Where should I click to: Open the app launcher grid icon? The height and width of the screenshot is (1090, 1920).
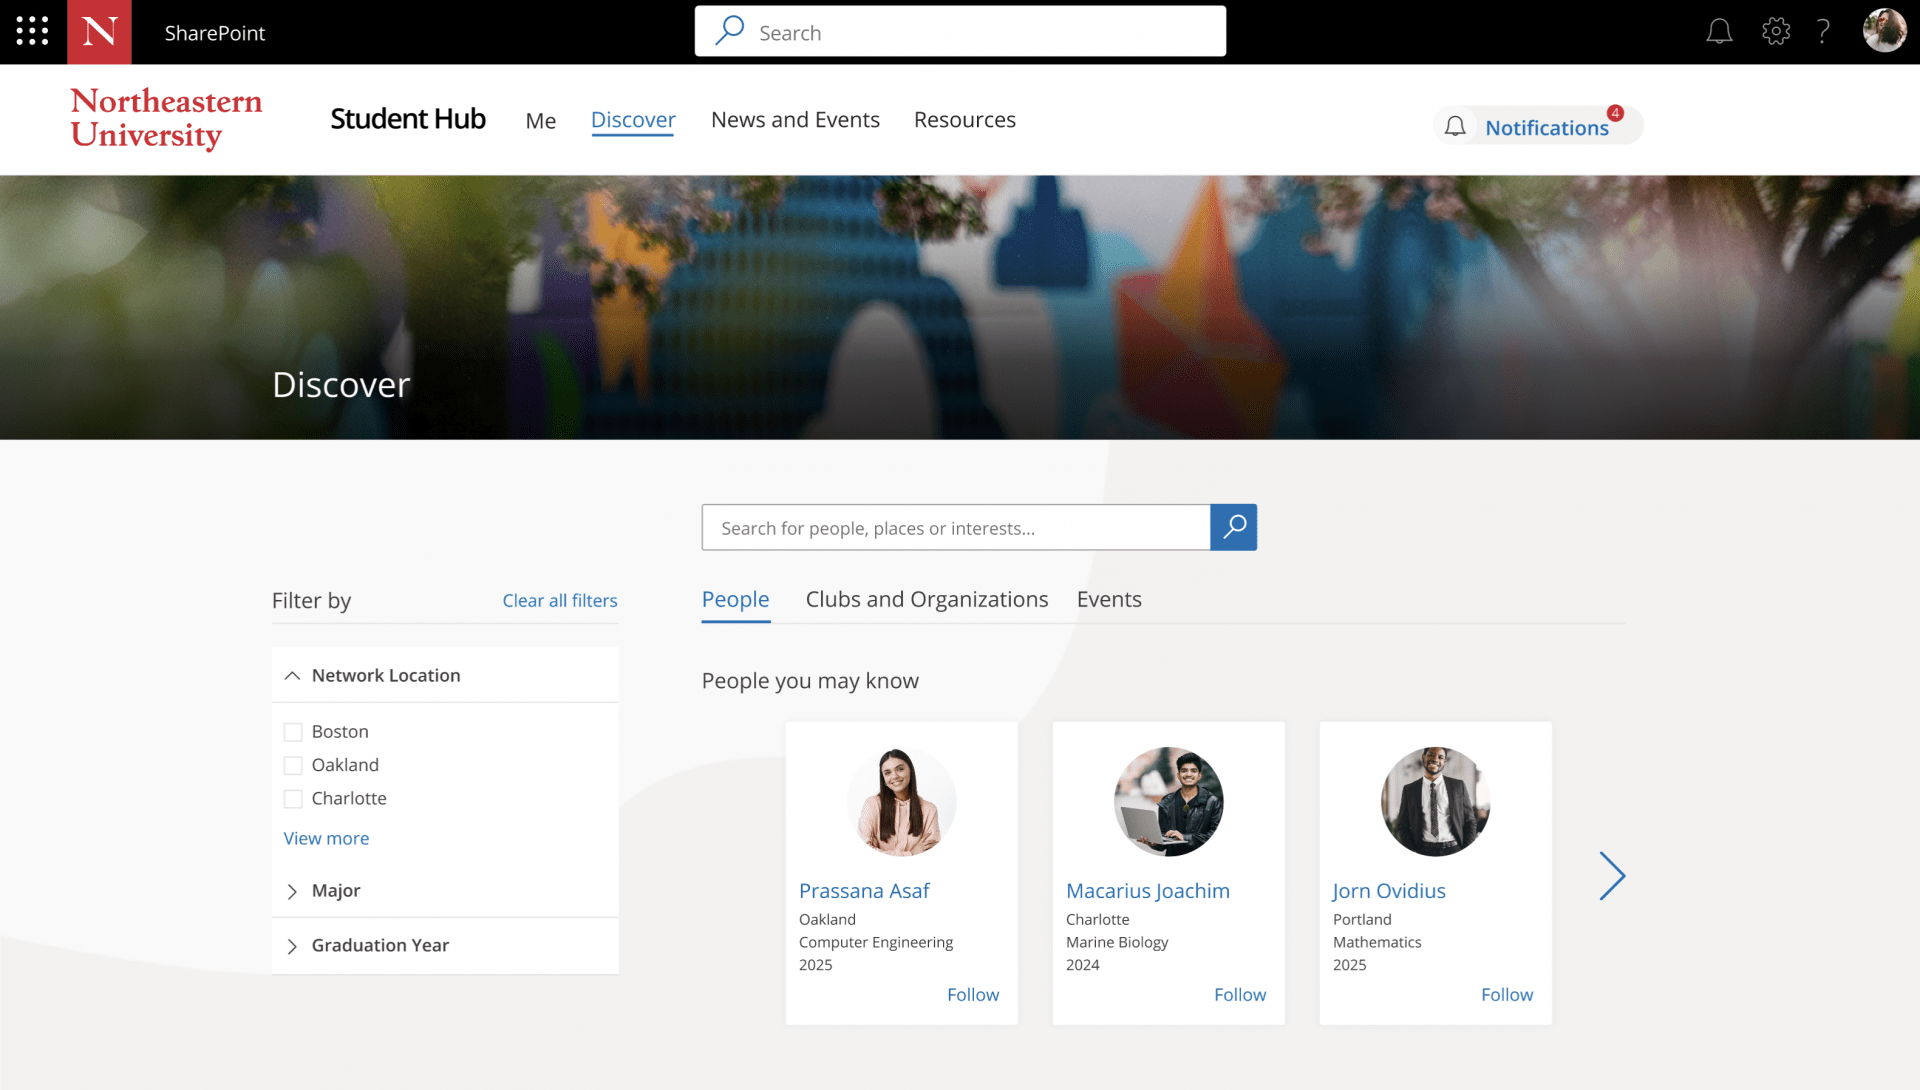(x=32, y=31)
